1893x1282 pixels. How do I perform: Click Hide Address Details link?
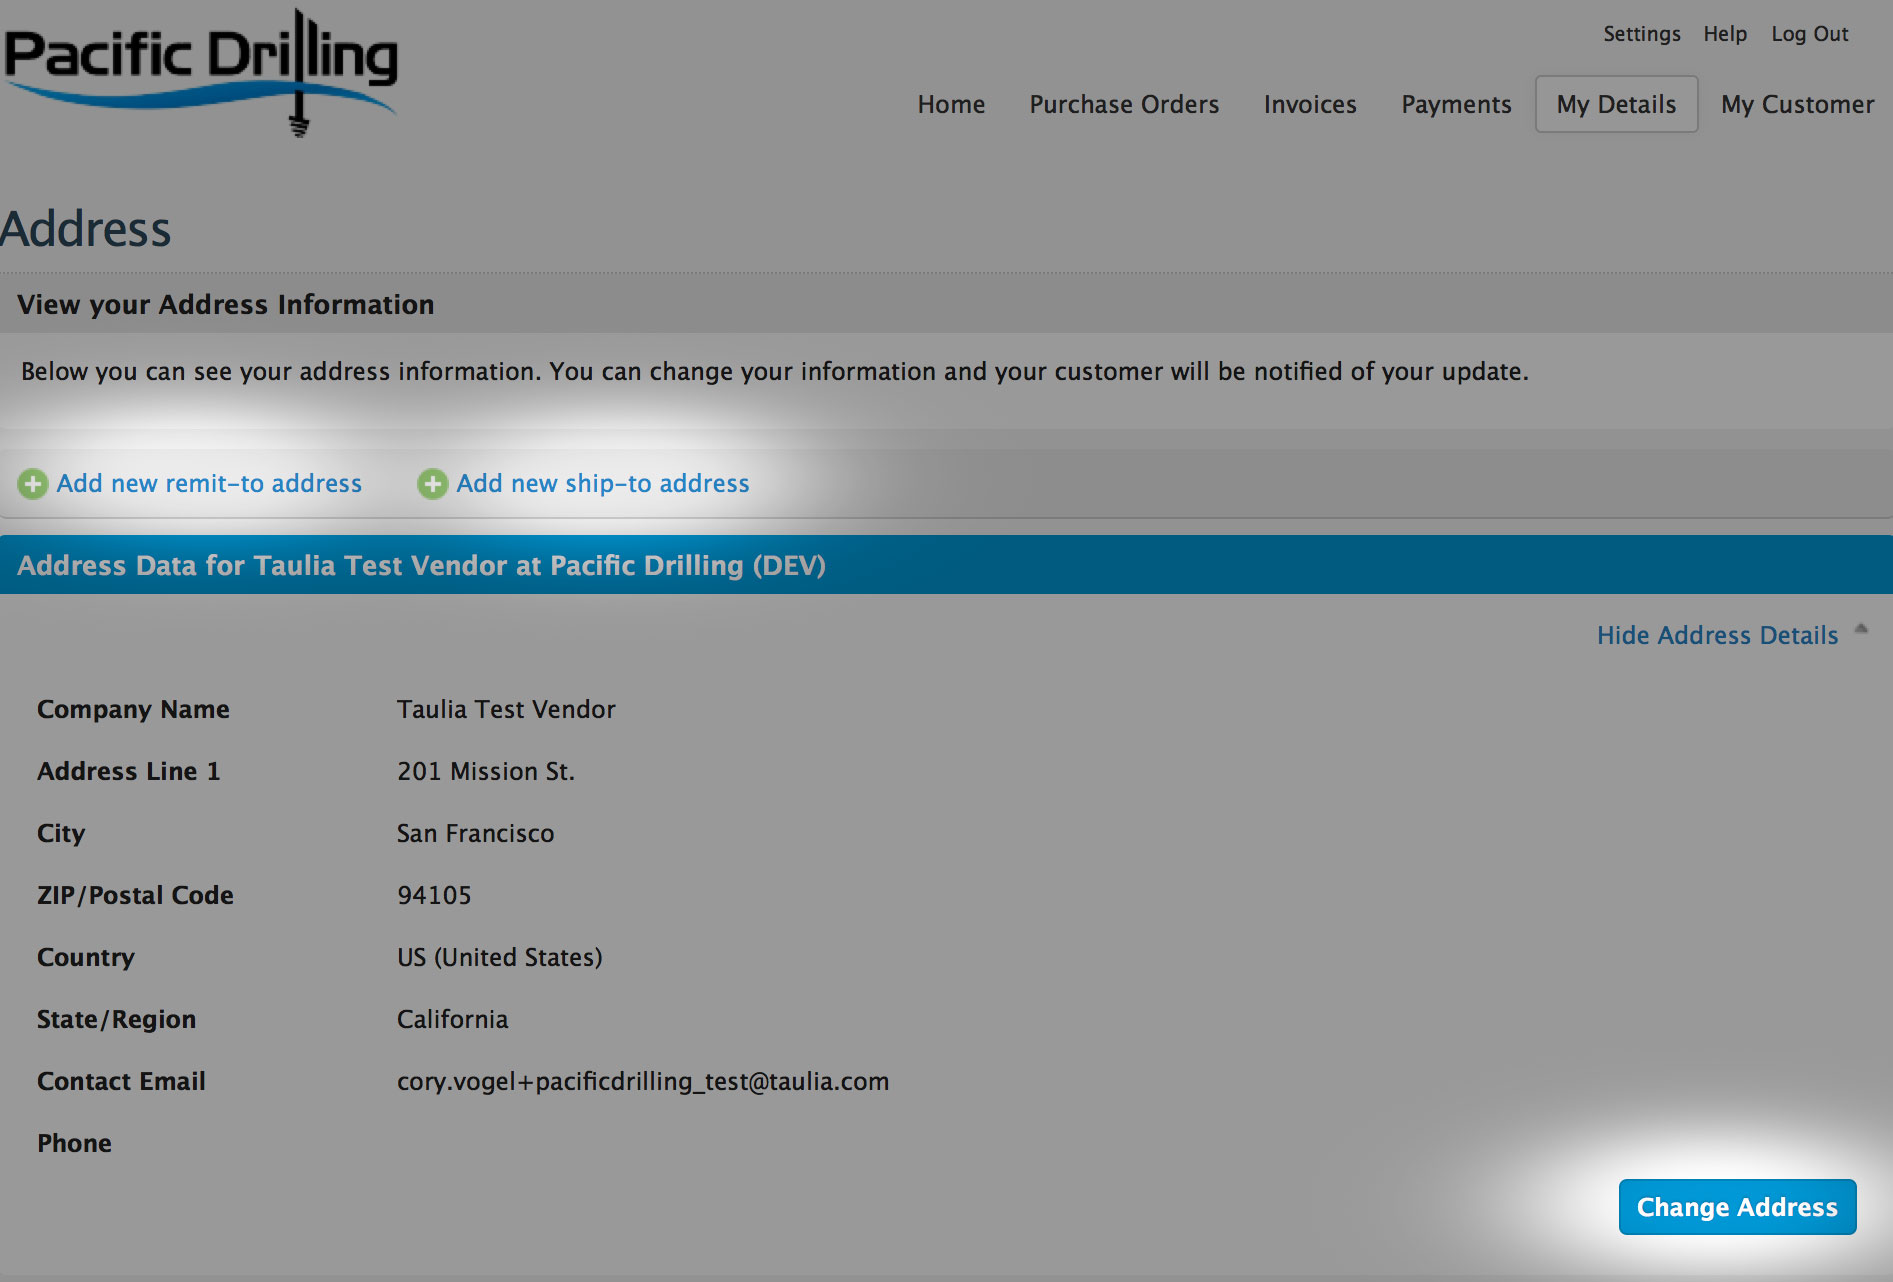click(x=1717, y=635)
